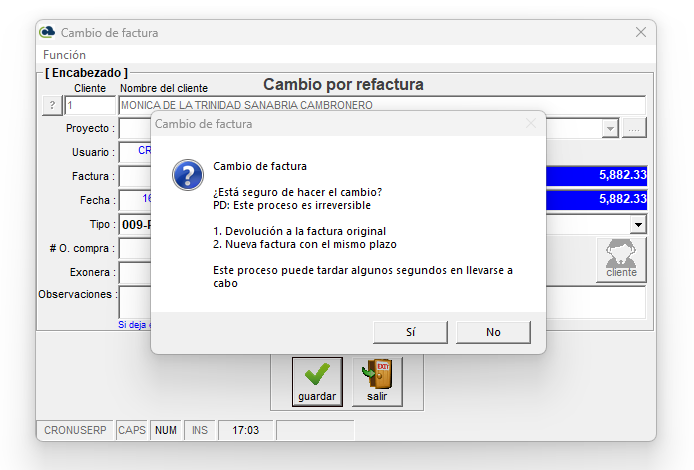The width and height of the screenshot is (694, 470).
Task: Click the # O. compra input field
Action: coord(135,249)
